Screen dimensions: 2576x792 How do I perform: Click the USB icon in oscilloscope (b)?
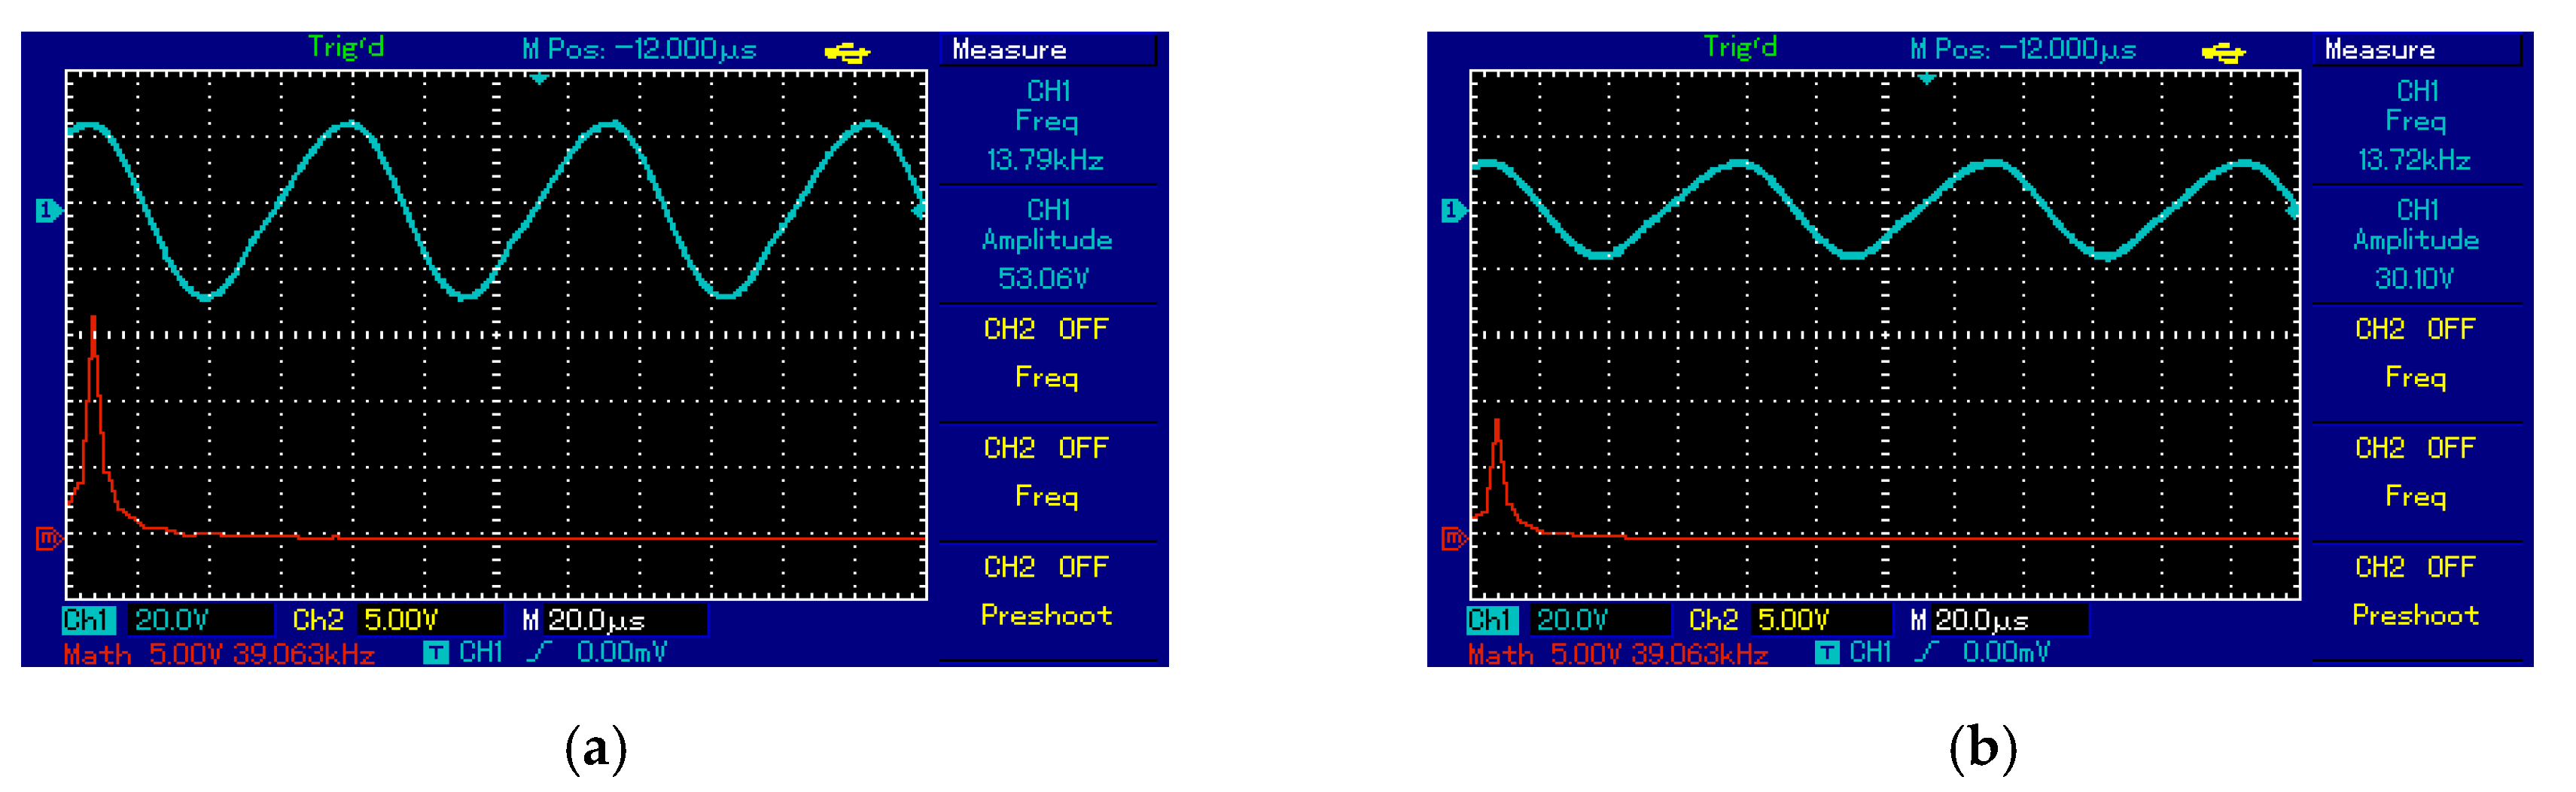pos(2224,52)
